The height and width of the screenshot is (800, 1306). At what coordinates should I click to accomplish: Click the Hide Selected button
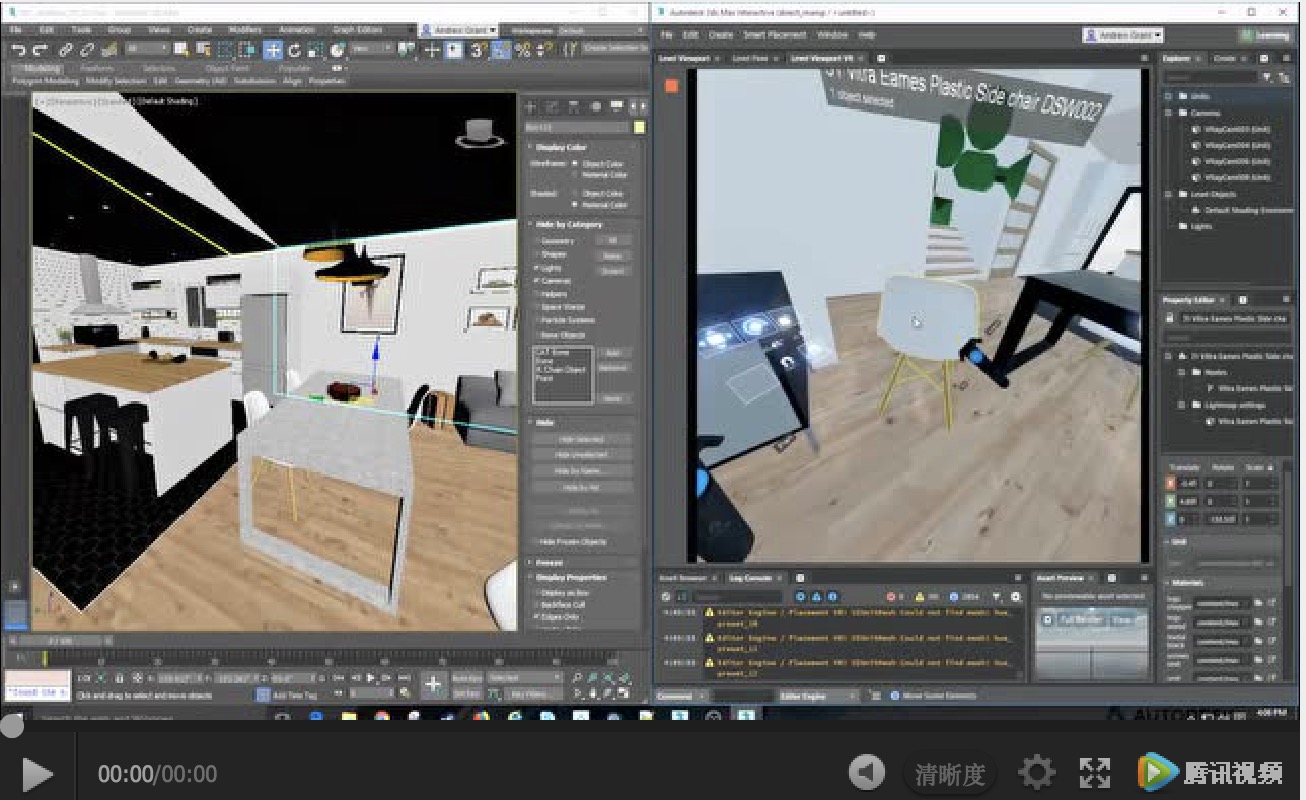581,439
